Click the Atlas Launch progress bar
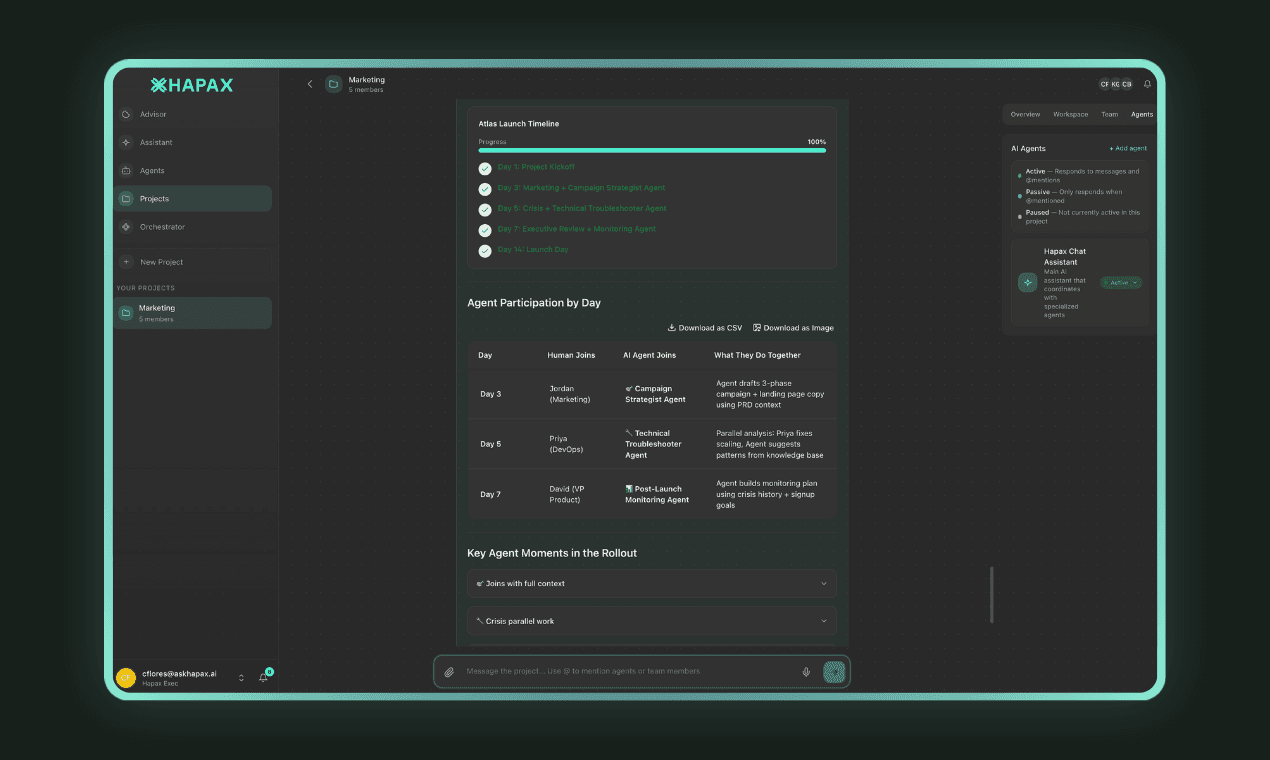This screenshot has height=760, width=1270. (x=651, y=150)
